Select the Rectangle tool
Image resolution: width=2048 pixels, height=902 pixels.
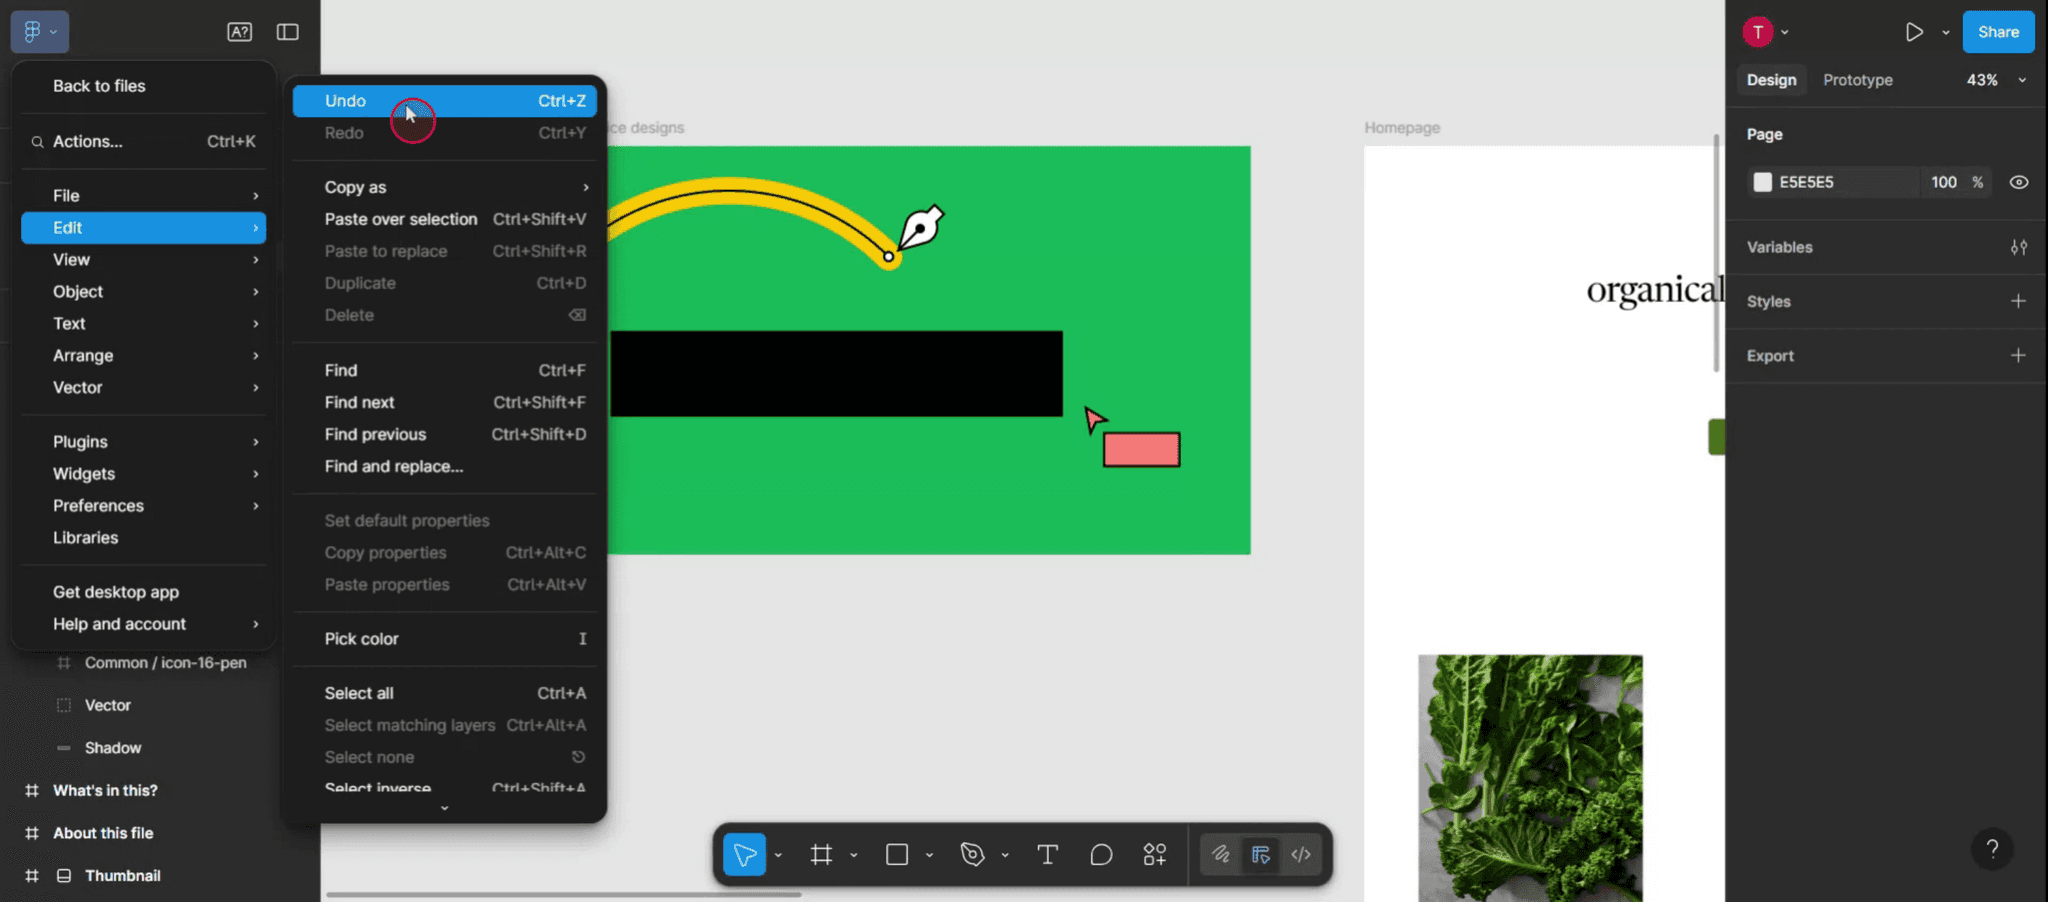pos(897,854)
